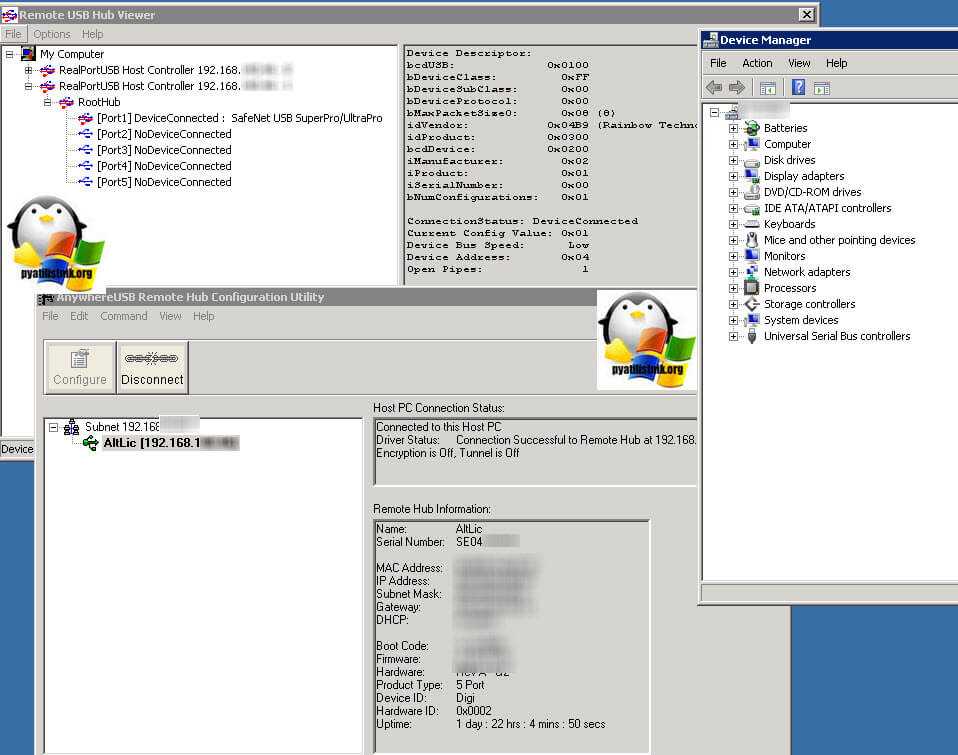Open the Command menu in AnywhereUSB utility
The width and height of the screenshot is (958, 755).
(123, 316)
